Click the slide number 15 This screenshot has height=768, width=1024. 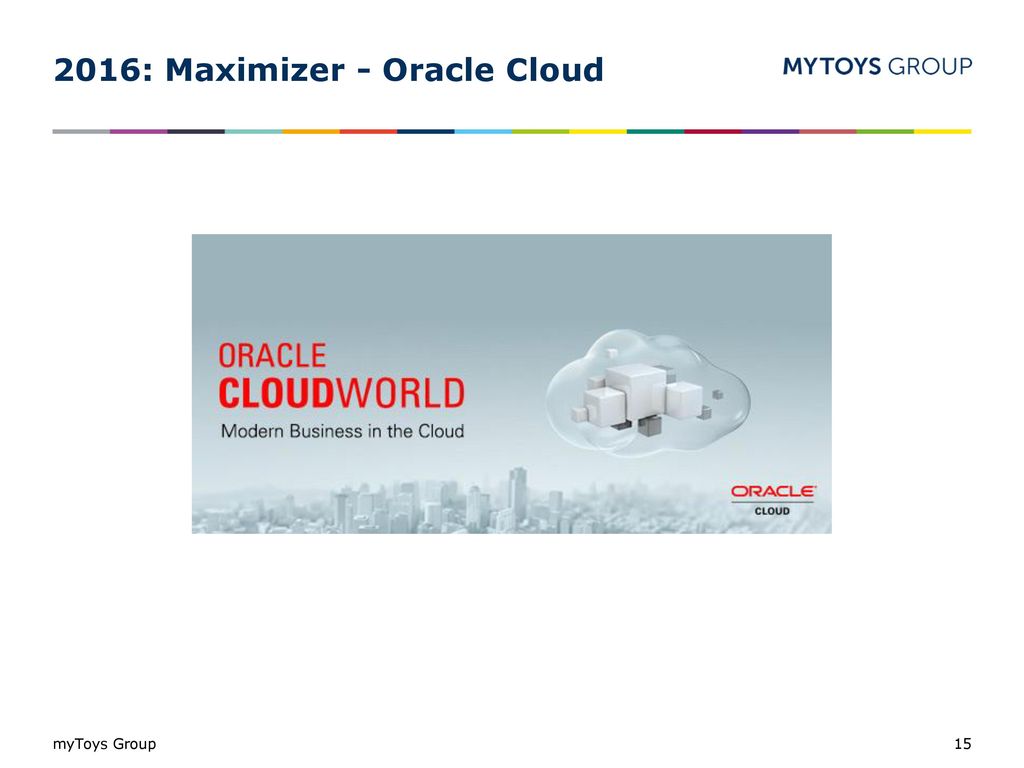(x=963, y=743)
